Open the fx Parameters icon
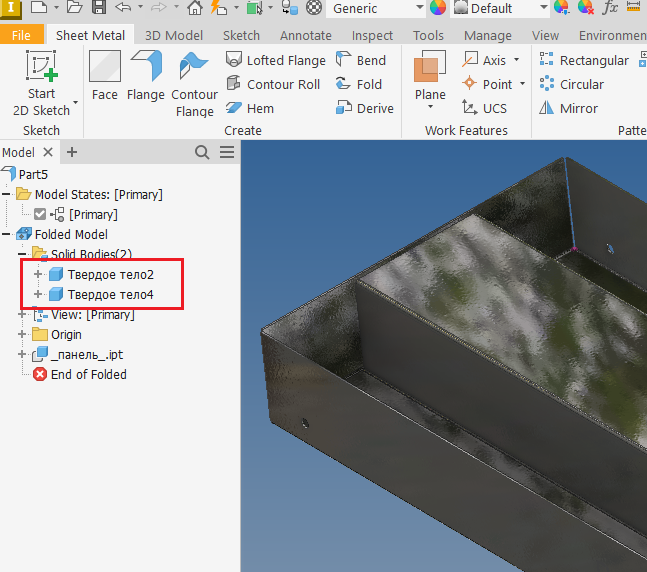 pyautogui.click(x=609, y=7)
